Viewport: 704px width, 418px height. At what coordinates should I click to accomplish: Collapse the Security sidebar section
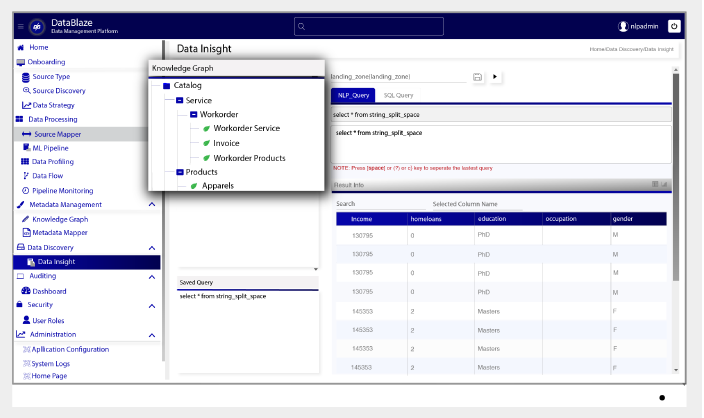pyautogui.click(x=151, y=305)
